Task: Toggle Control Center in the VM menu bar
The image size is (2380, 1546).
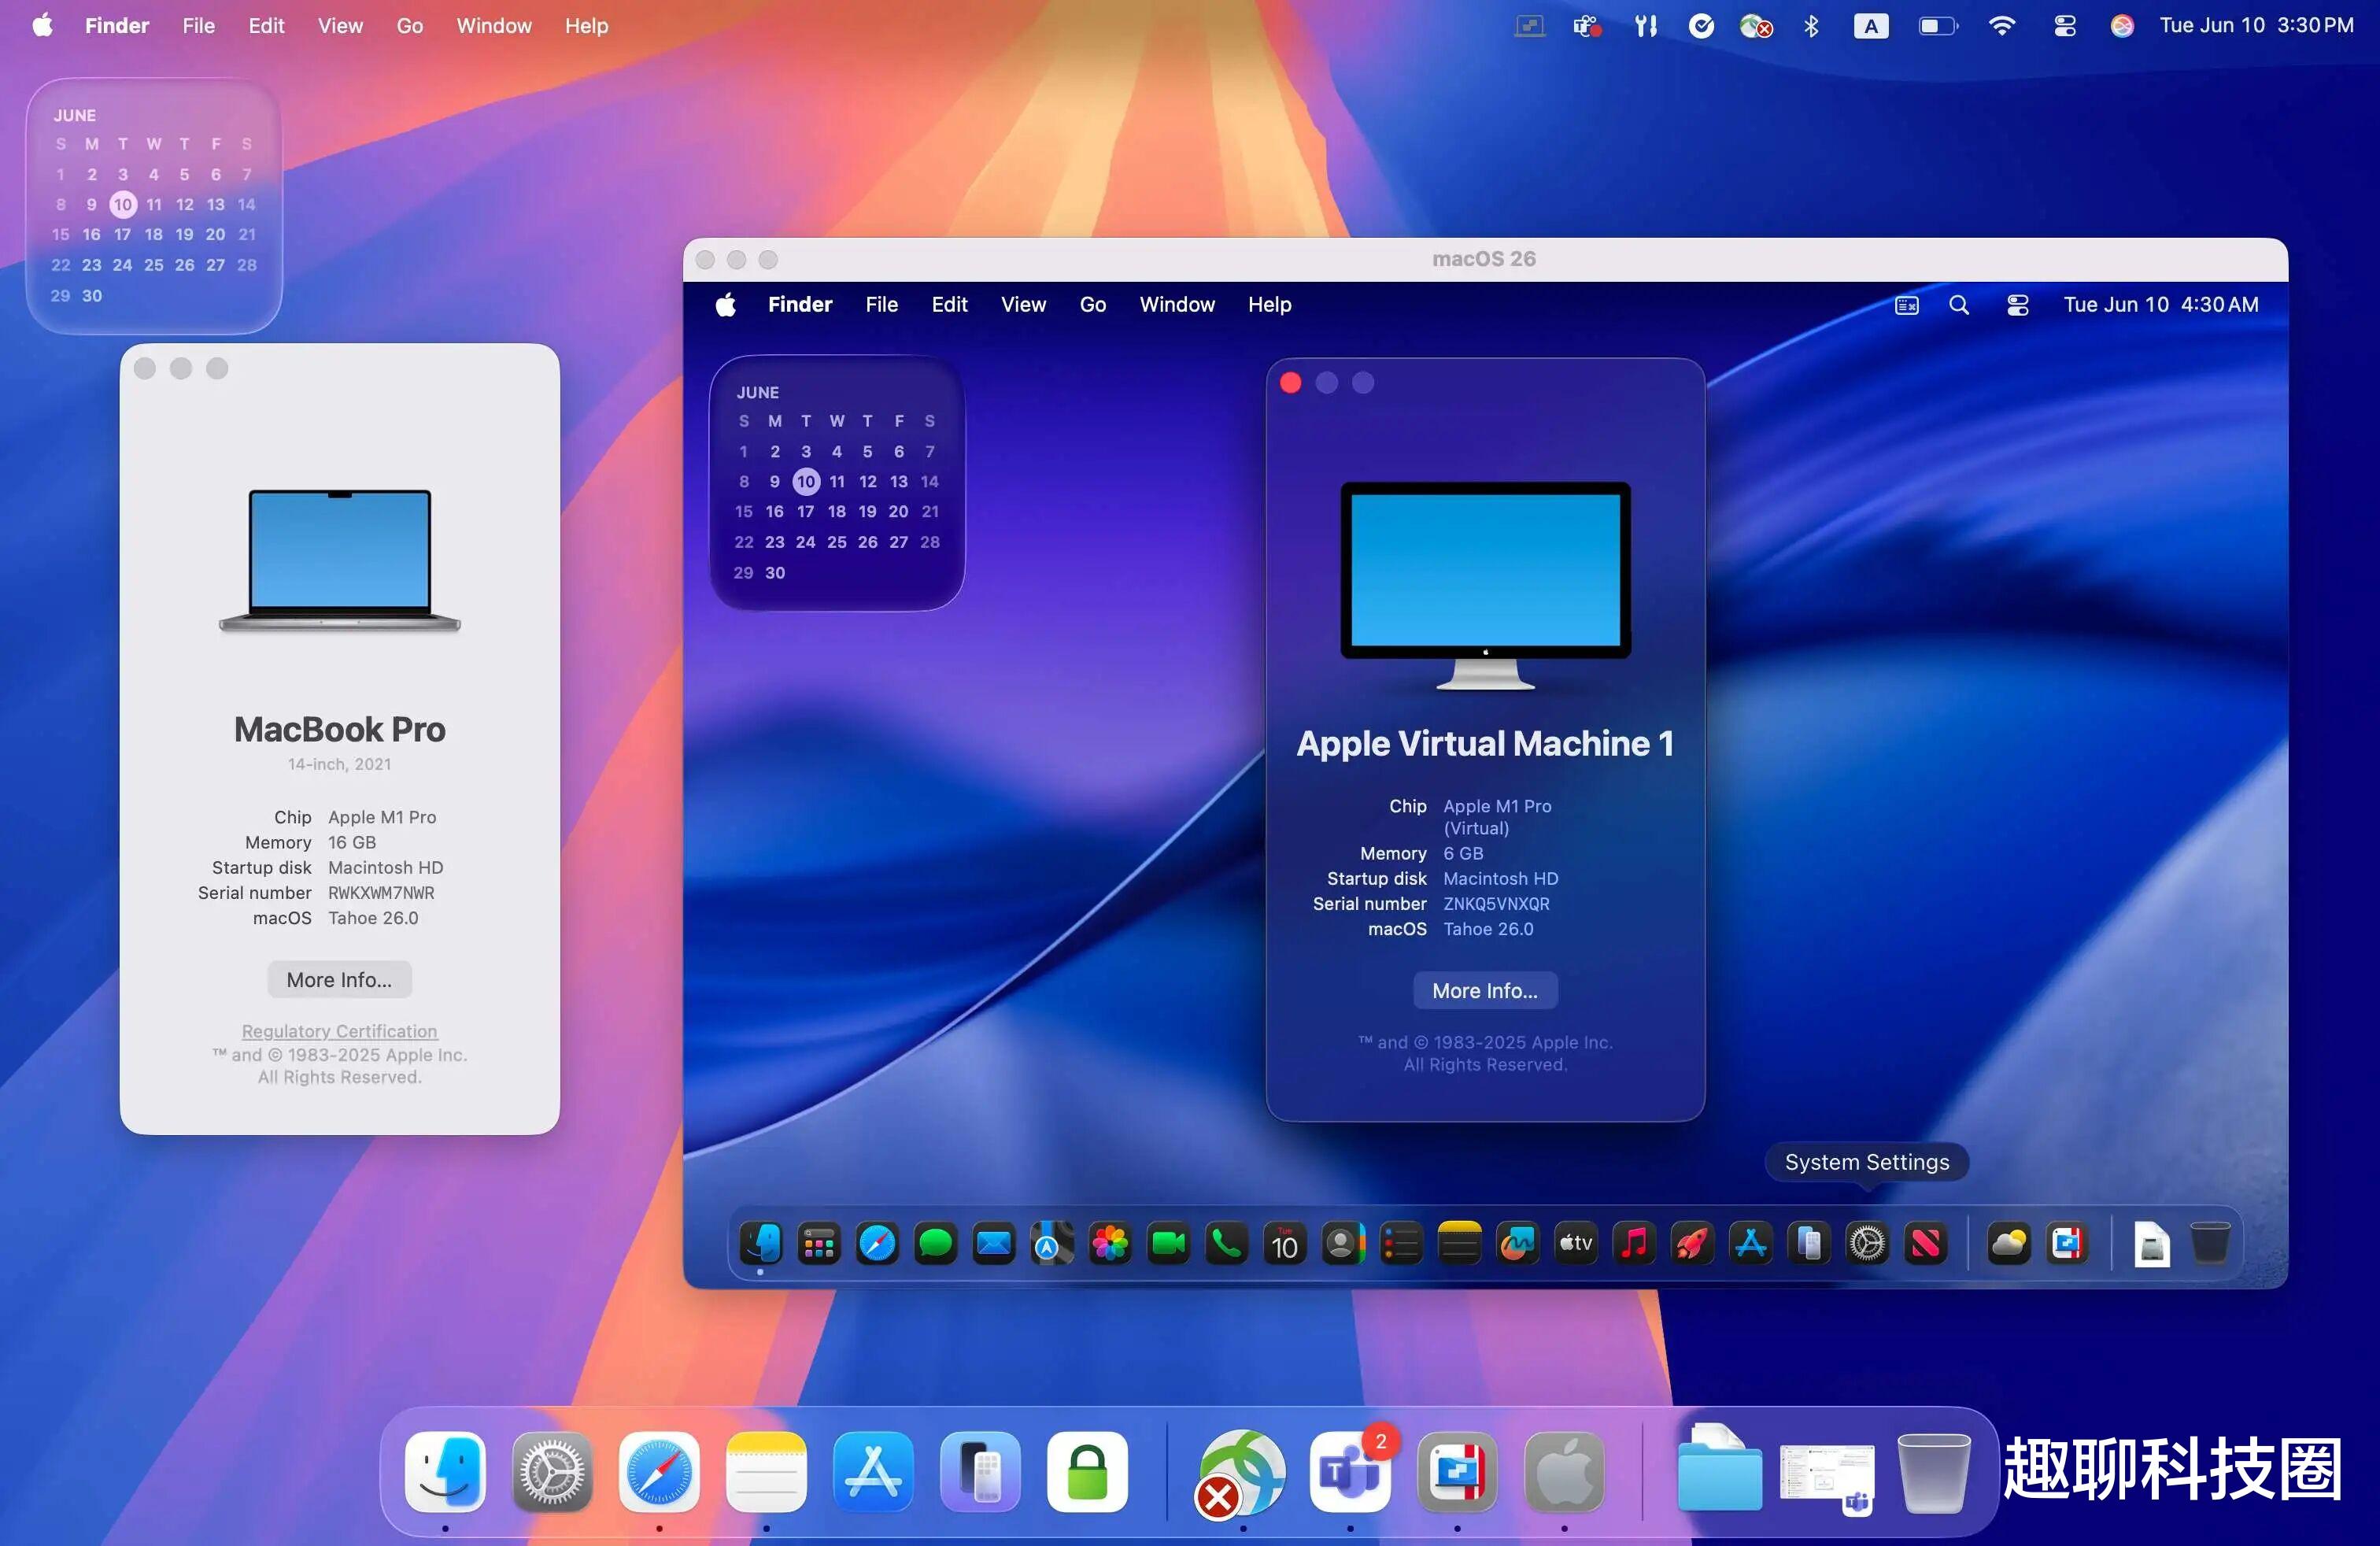Action: [2018, 305]
